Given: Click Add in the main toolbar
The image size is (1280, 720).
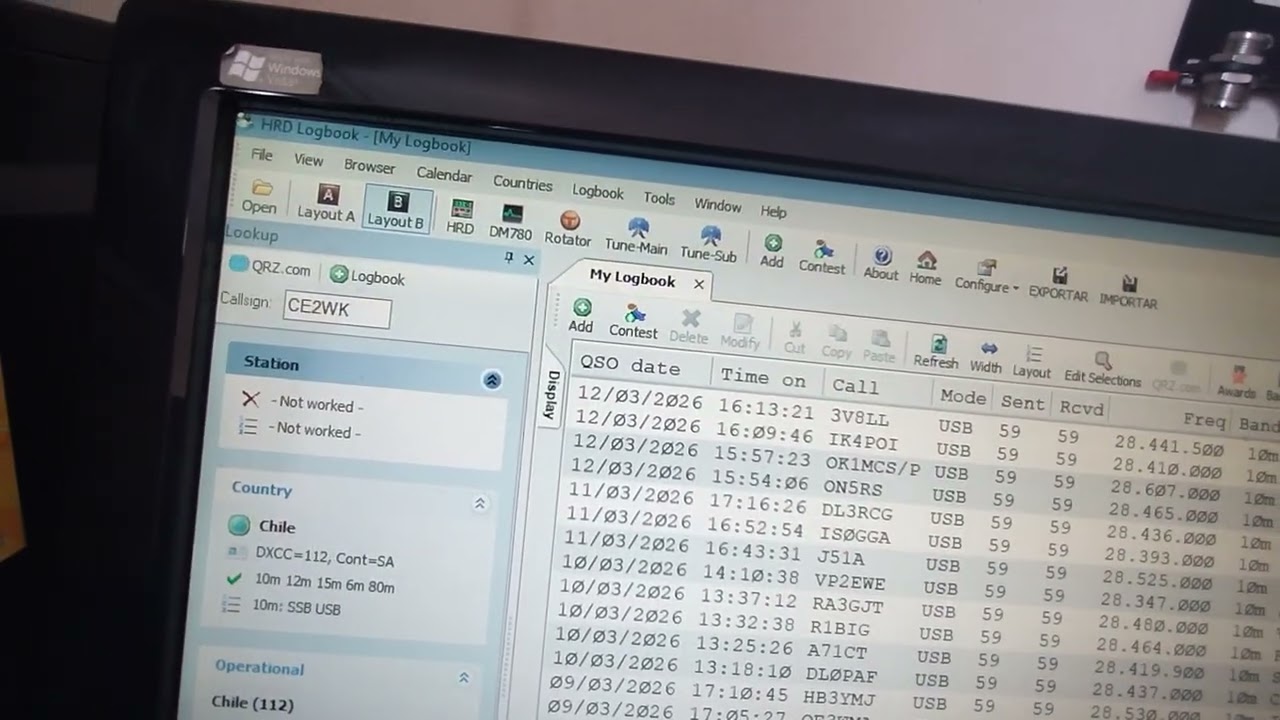Looking at the screenshot, I should [772, 251].
